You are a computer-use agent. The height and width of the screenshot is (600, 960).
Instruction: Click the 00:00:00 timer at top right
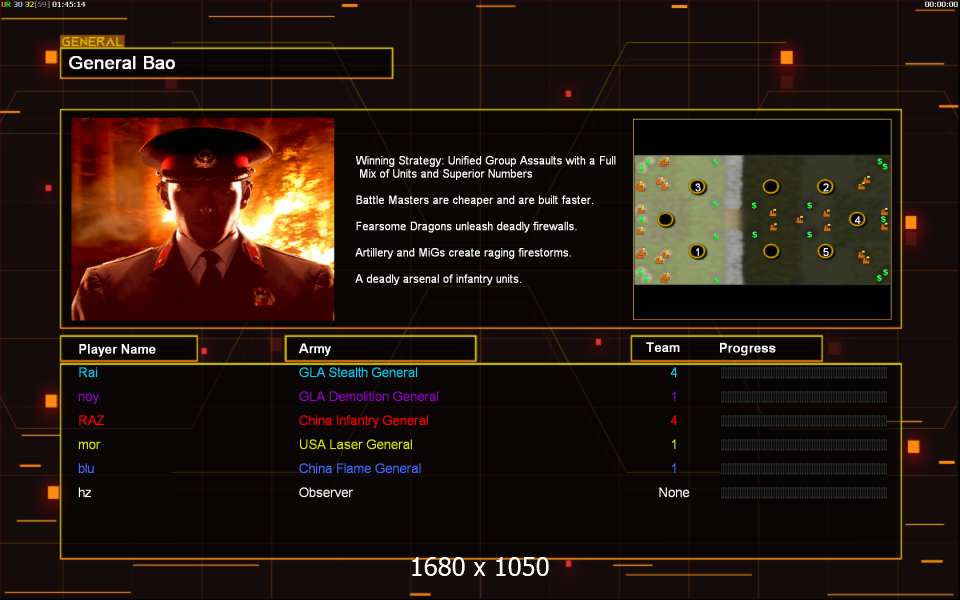[x=941, y=4]
